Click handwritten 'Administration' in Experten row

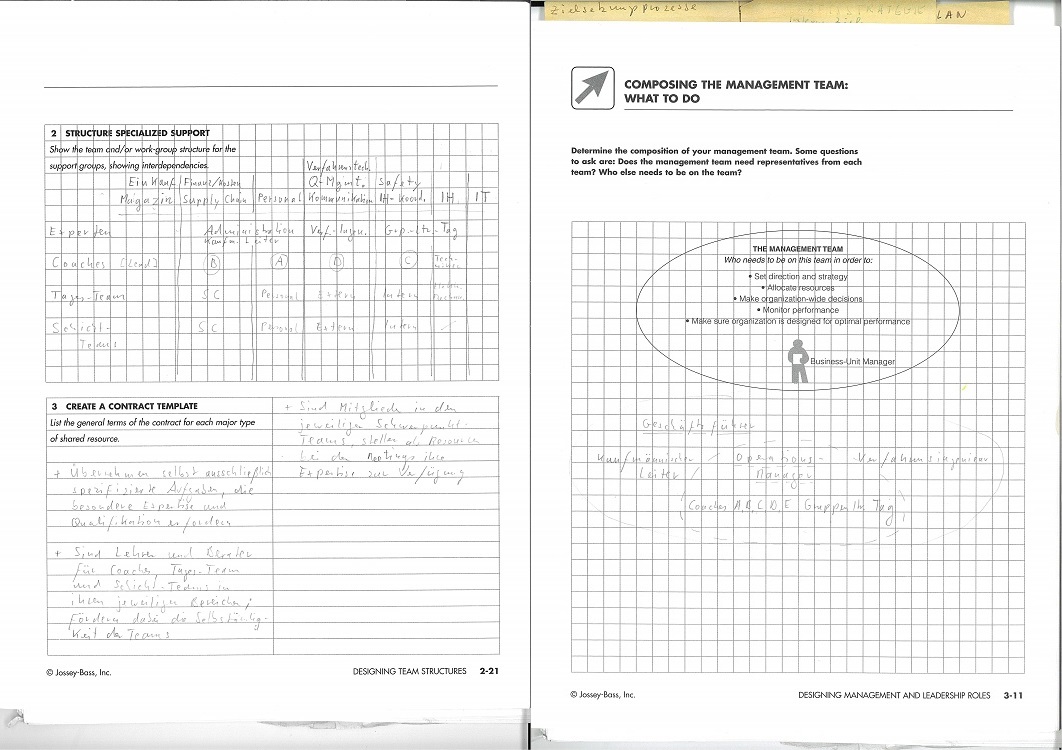pos(250,230)
